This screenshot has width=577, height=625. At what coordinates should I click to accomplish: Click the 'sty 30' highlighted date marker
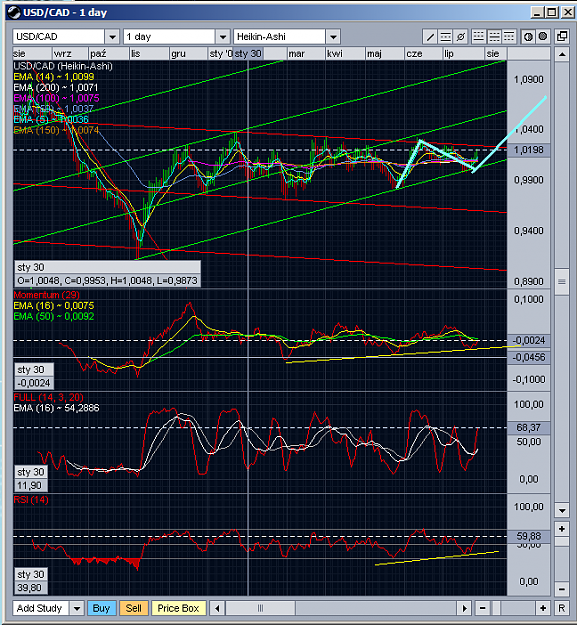248,54
